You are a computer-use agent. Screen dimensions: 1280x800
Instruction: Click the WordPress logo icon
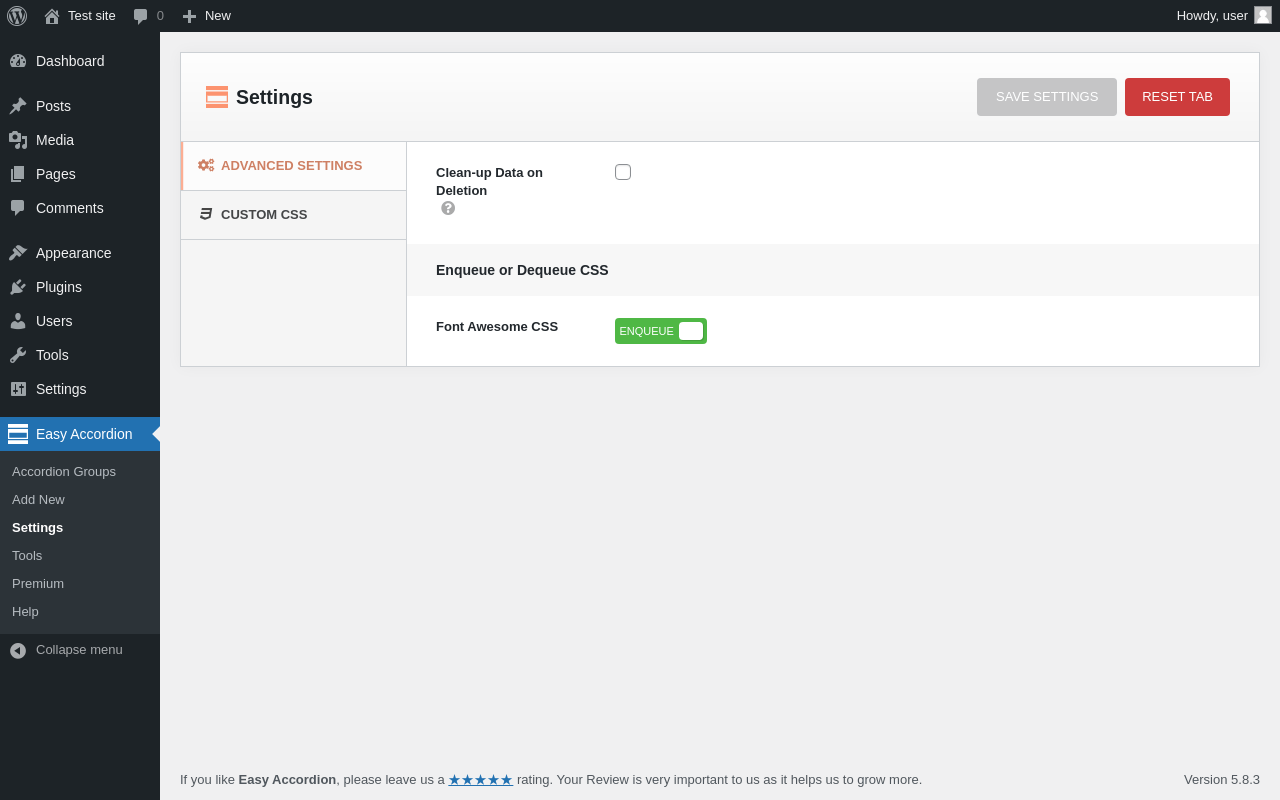pos(17,16)
